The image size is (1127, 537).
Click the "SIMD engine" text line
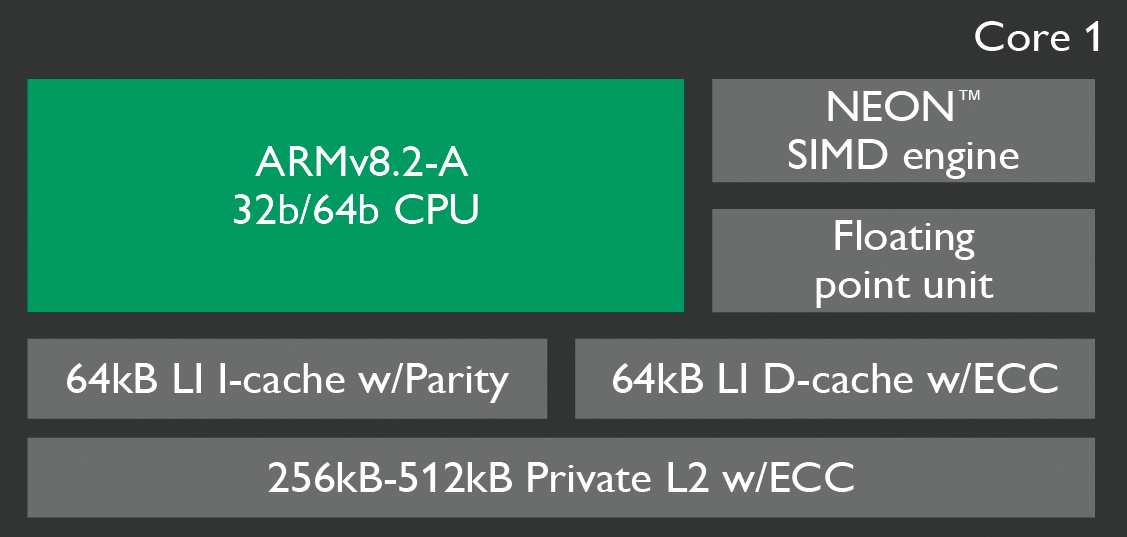[x=903, y=155]
